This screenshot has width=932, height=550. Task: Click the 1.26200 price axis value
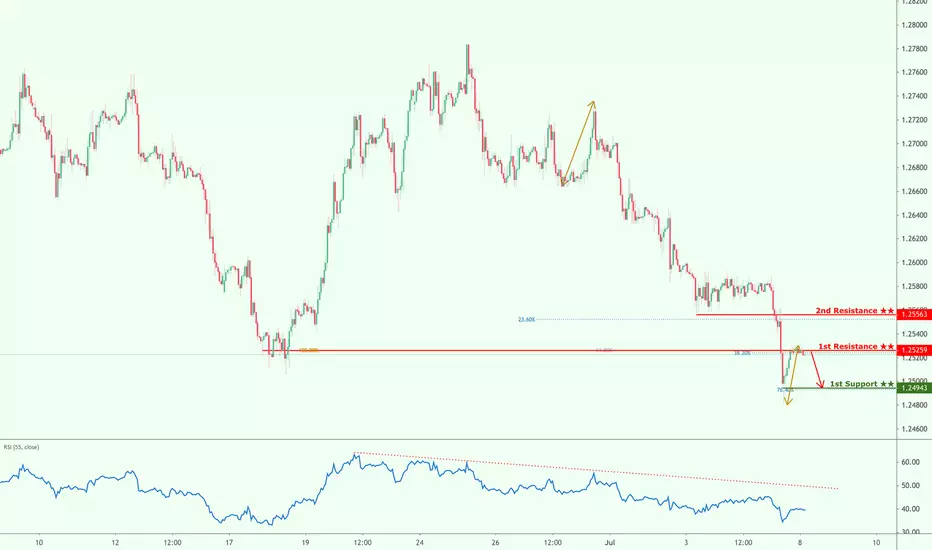[x=914, y=239]
